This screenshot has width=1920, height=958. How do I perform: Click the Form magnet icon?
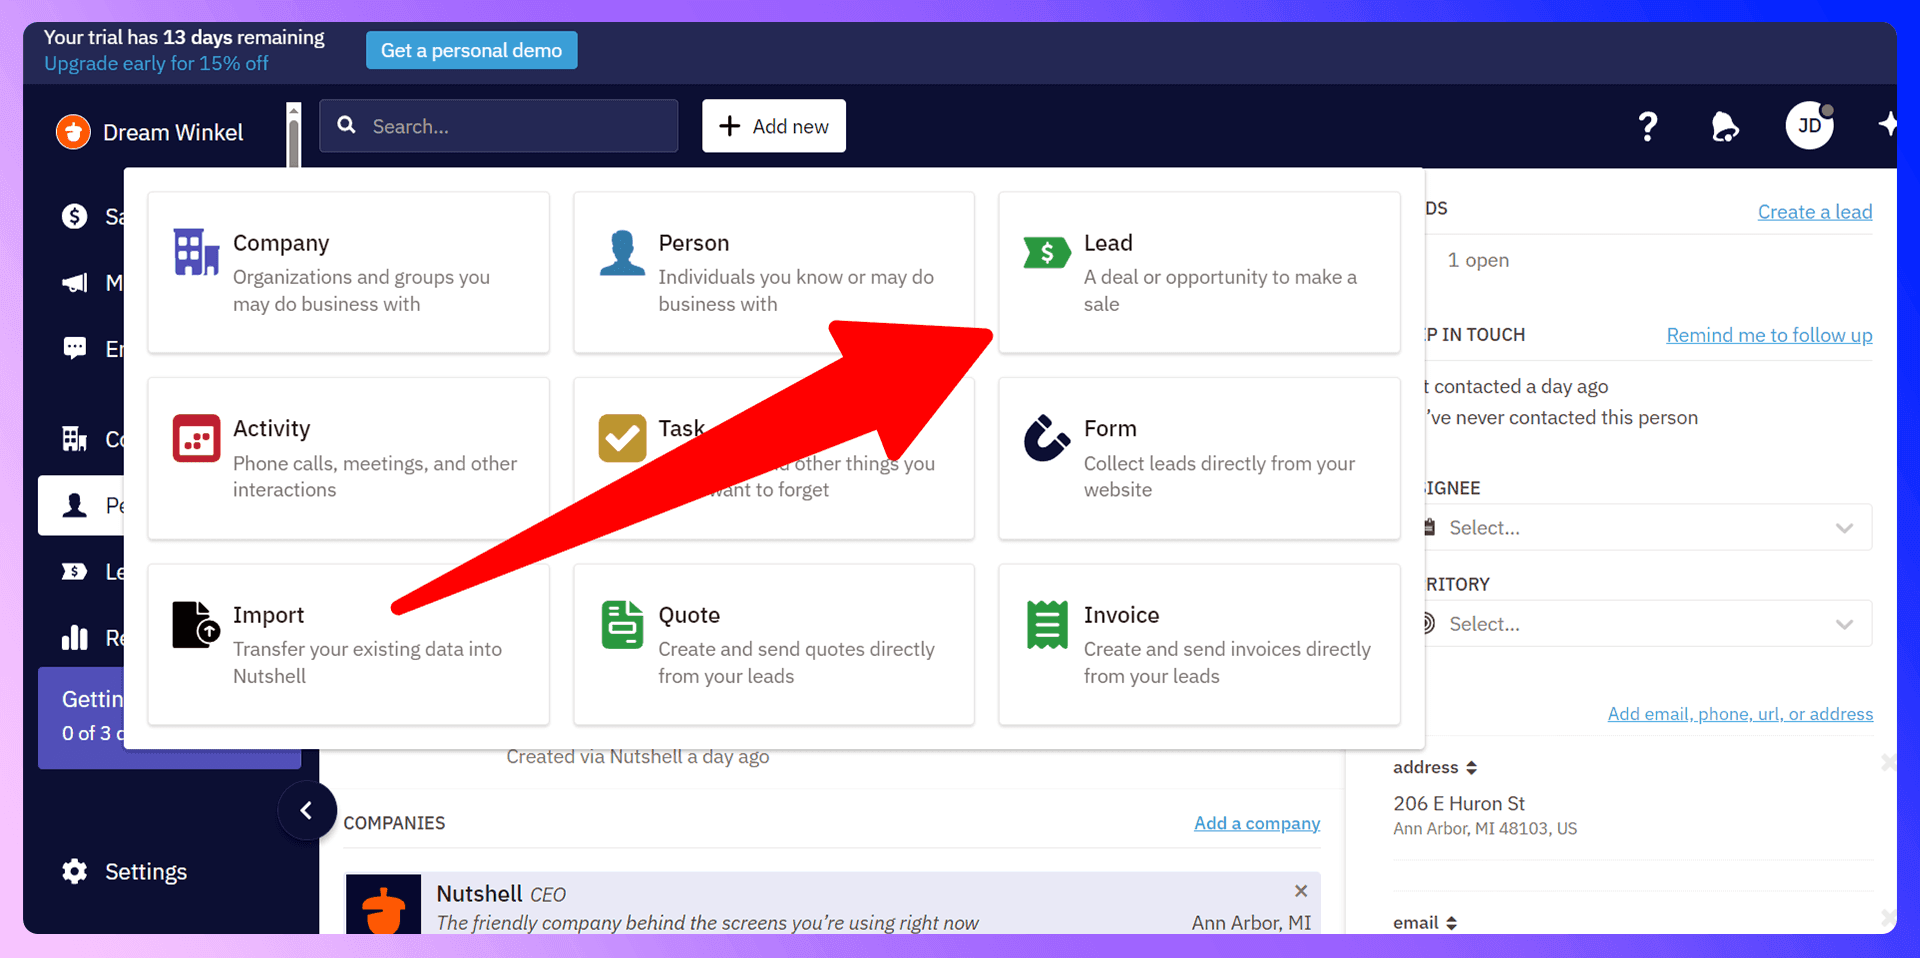[x=1047, y=438]
